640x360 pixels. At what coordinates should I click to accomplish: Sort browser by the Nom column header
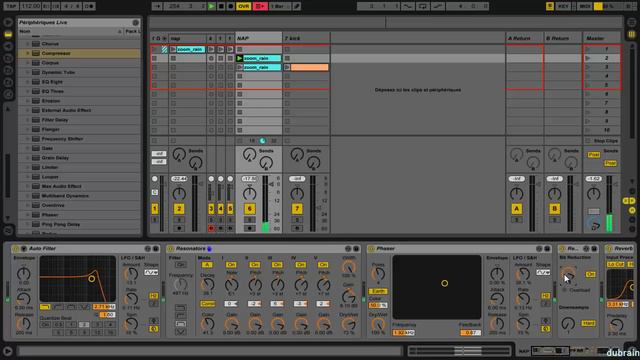coord(71,31)
